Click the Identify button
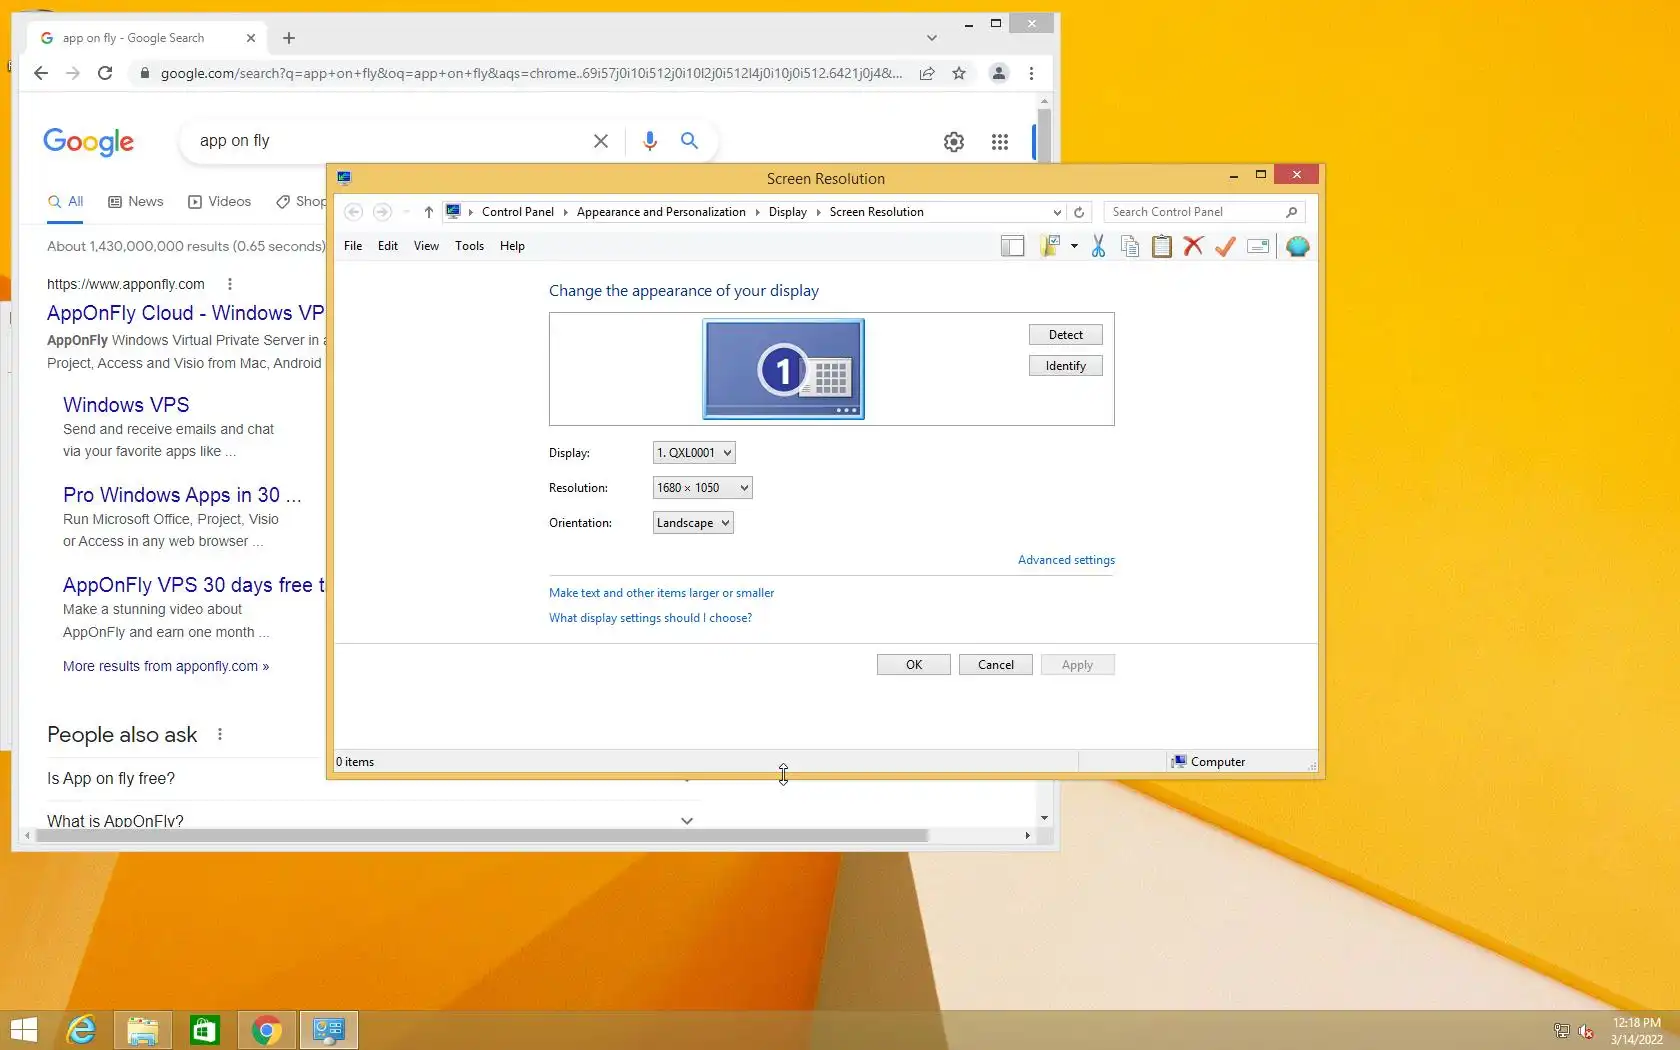1680x1050 pixels. tap(1066, 366)
